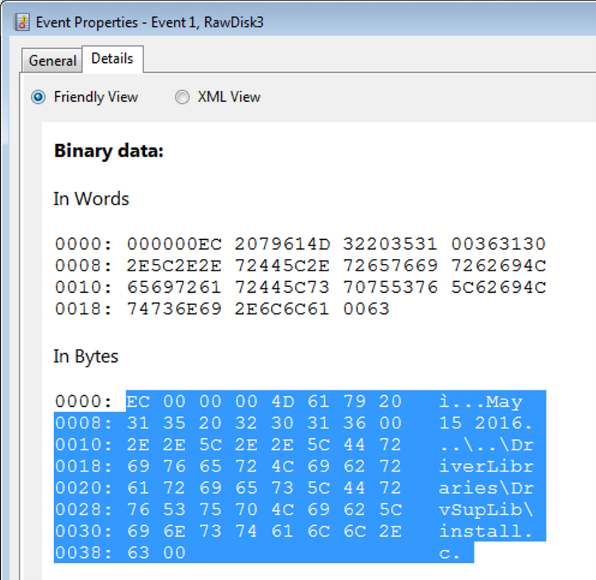596x580 pixels.
Task: Click byte EC in the highlighted bytes
Action: pyautogui.click(x=138, y=402)
